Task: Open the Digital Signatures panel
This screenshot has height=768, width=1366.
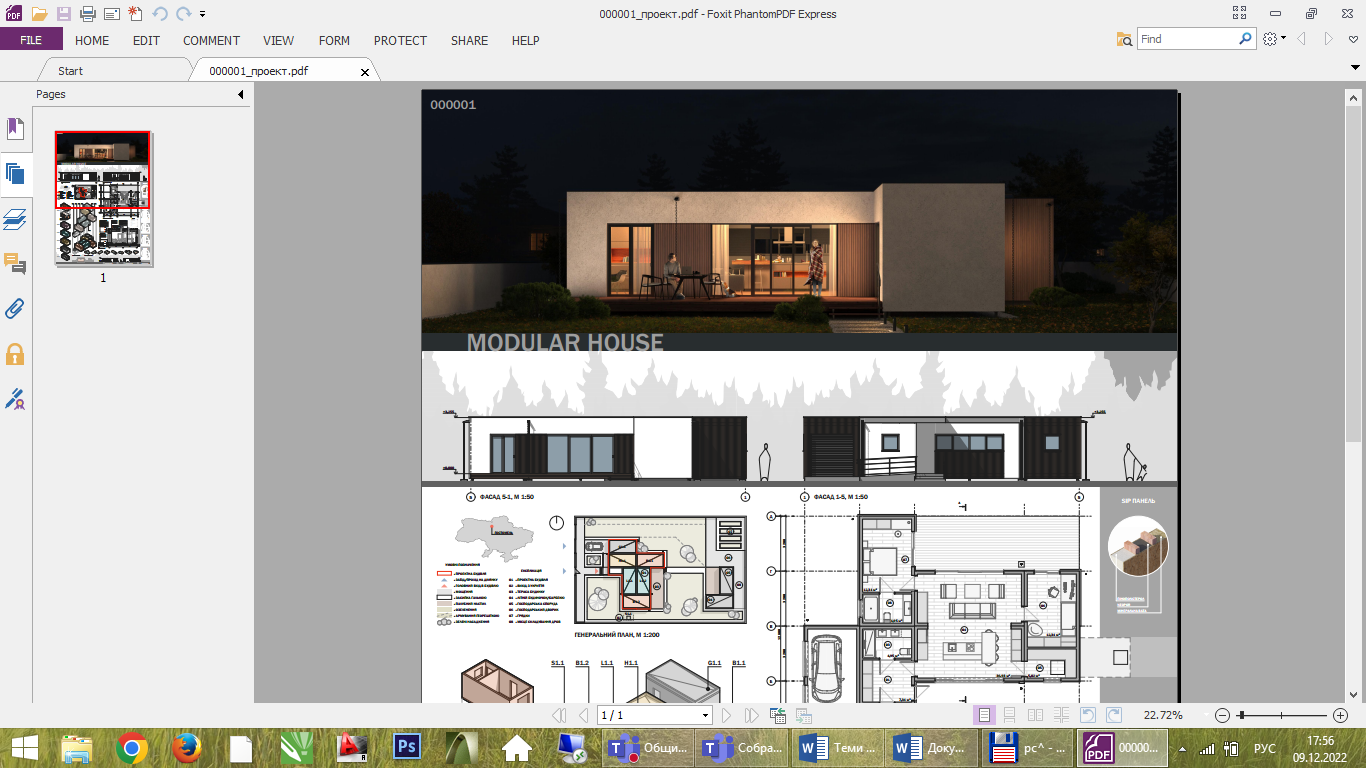Action: coord(15,399)
